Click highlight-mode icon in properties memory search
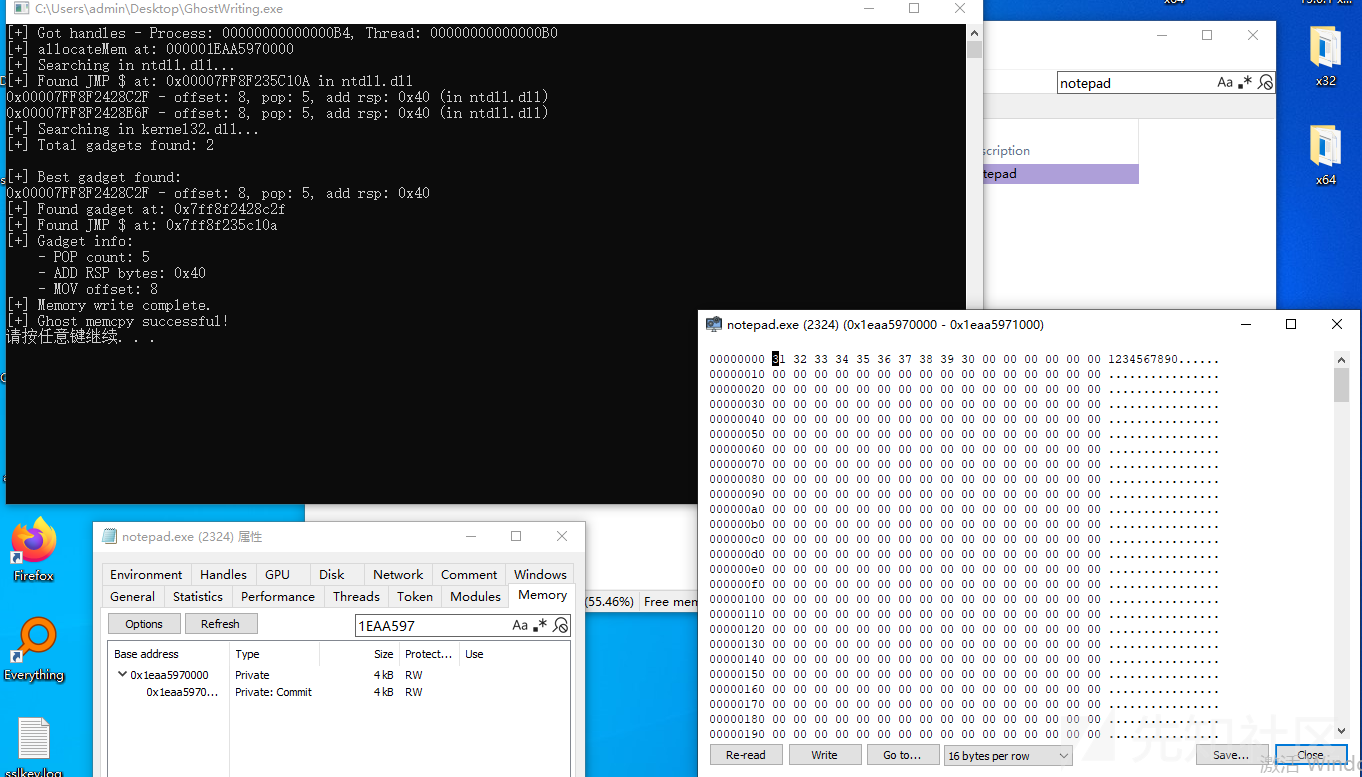This screenshot has width=1362, height=777. (x=561, y=625)
